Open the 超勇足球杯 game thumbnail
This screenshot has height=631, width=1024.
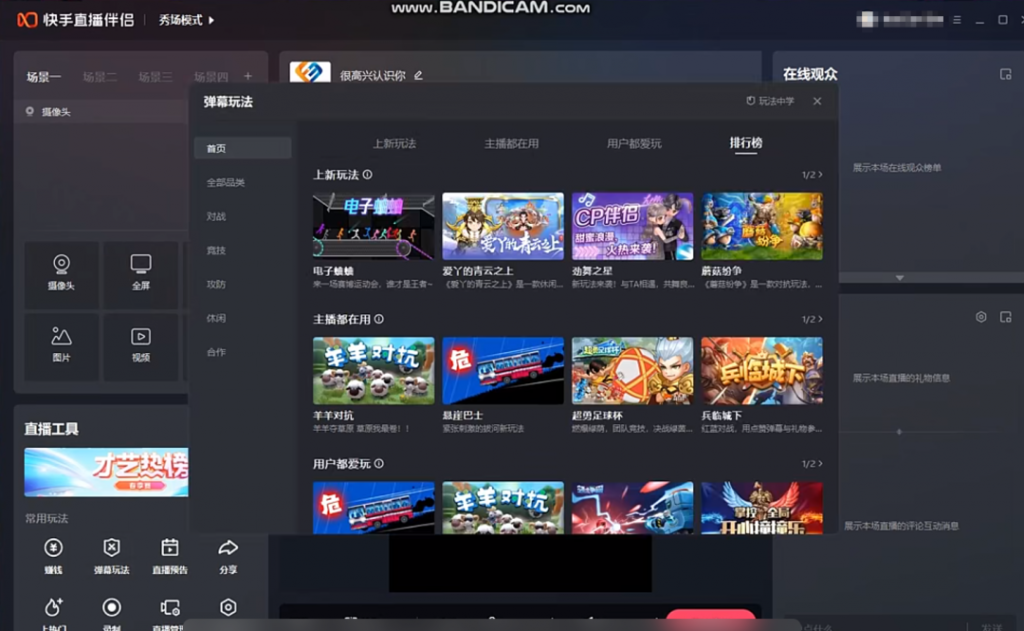[x=632, y=370]
